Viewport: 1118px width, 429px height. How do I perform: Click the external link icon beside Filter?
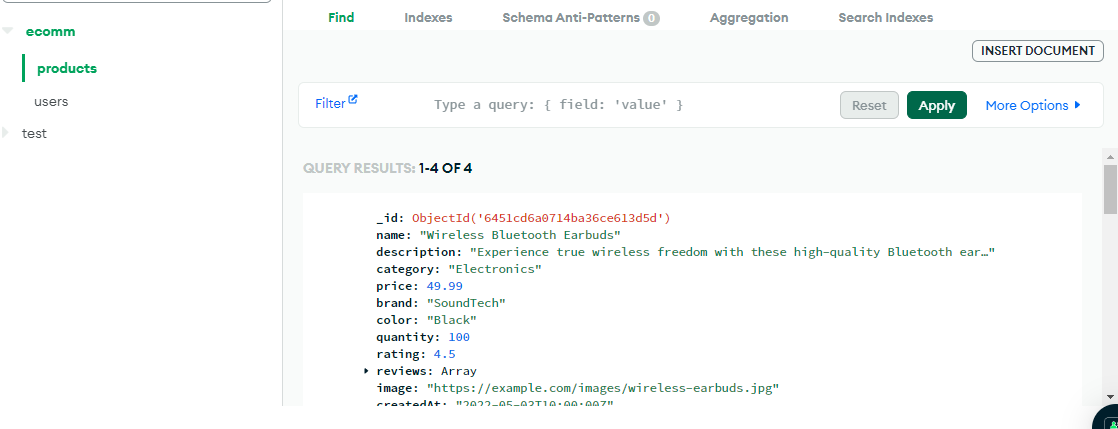point(353,100)
